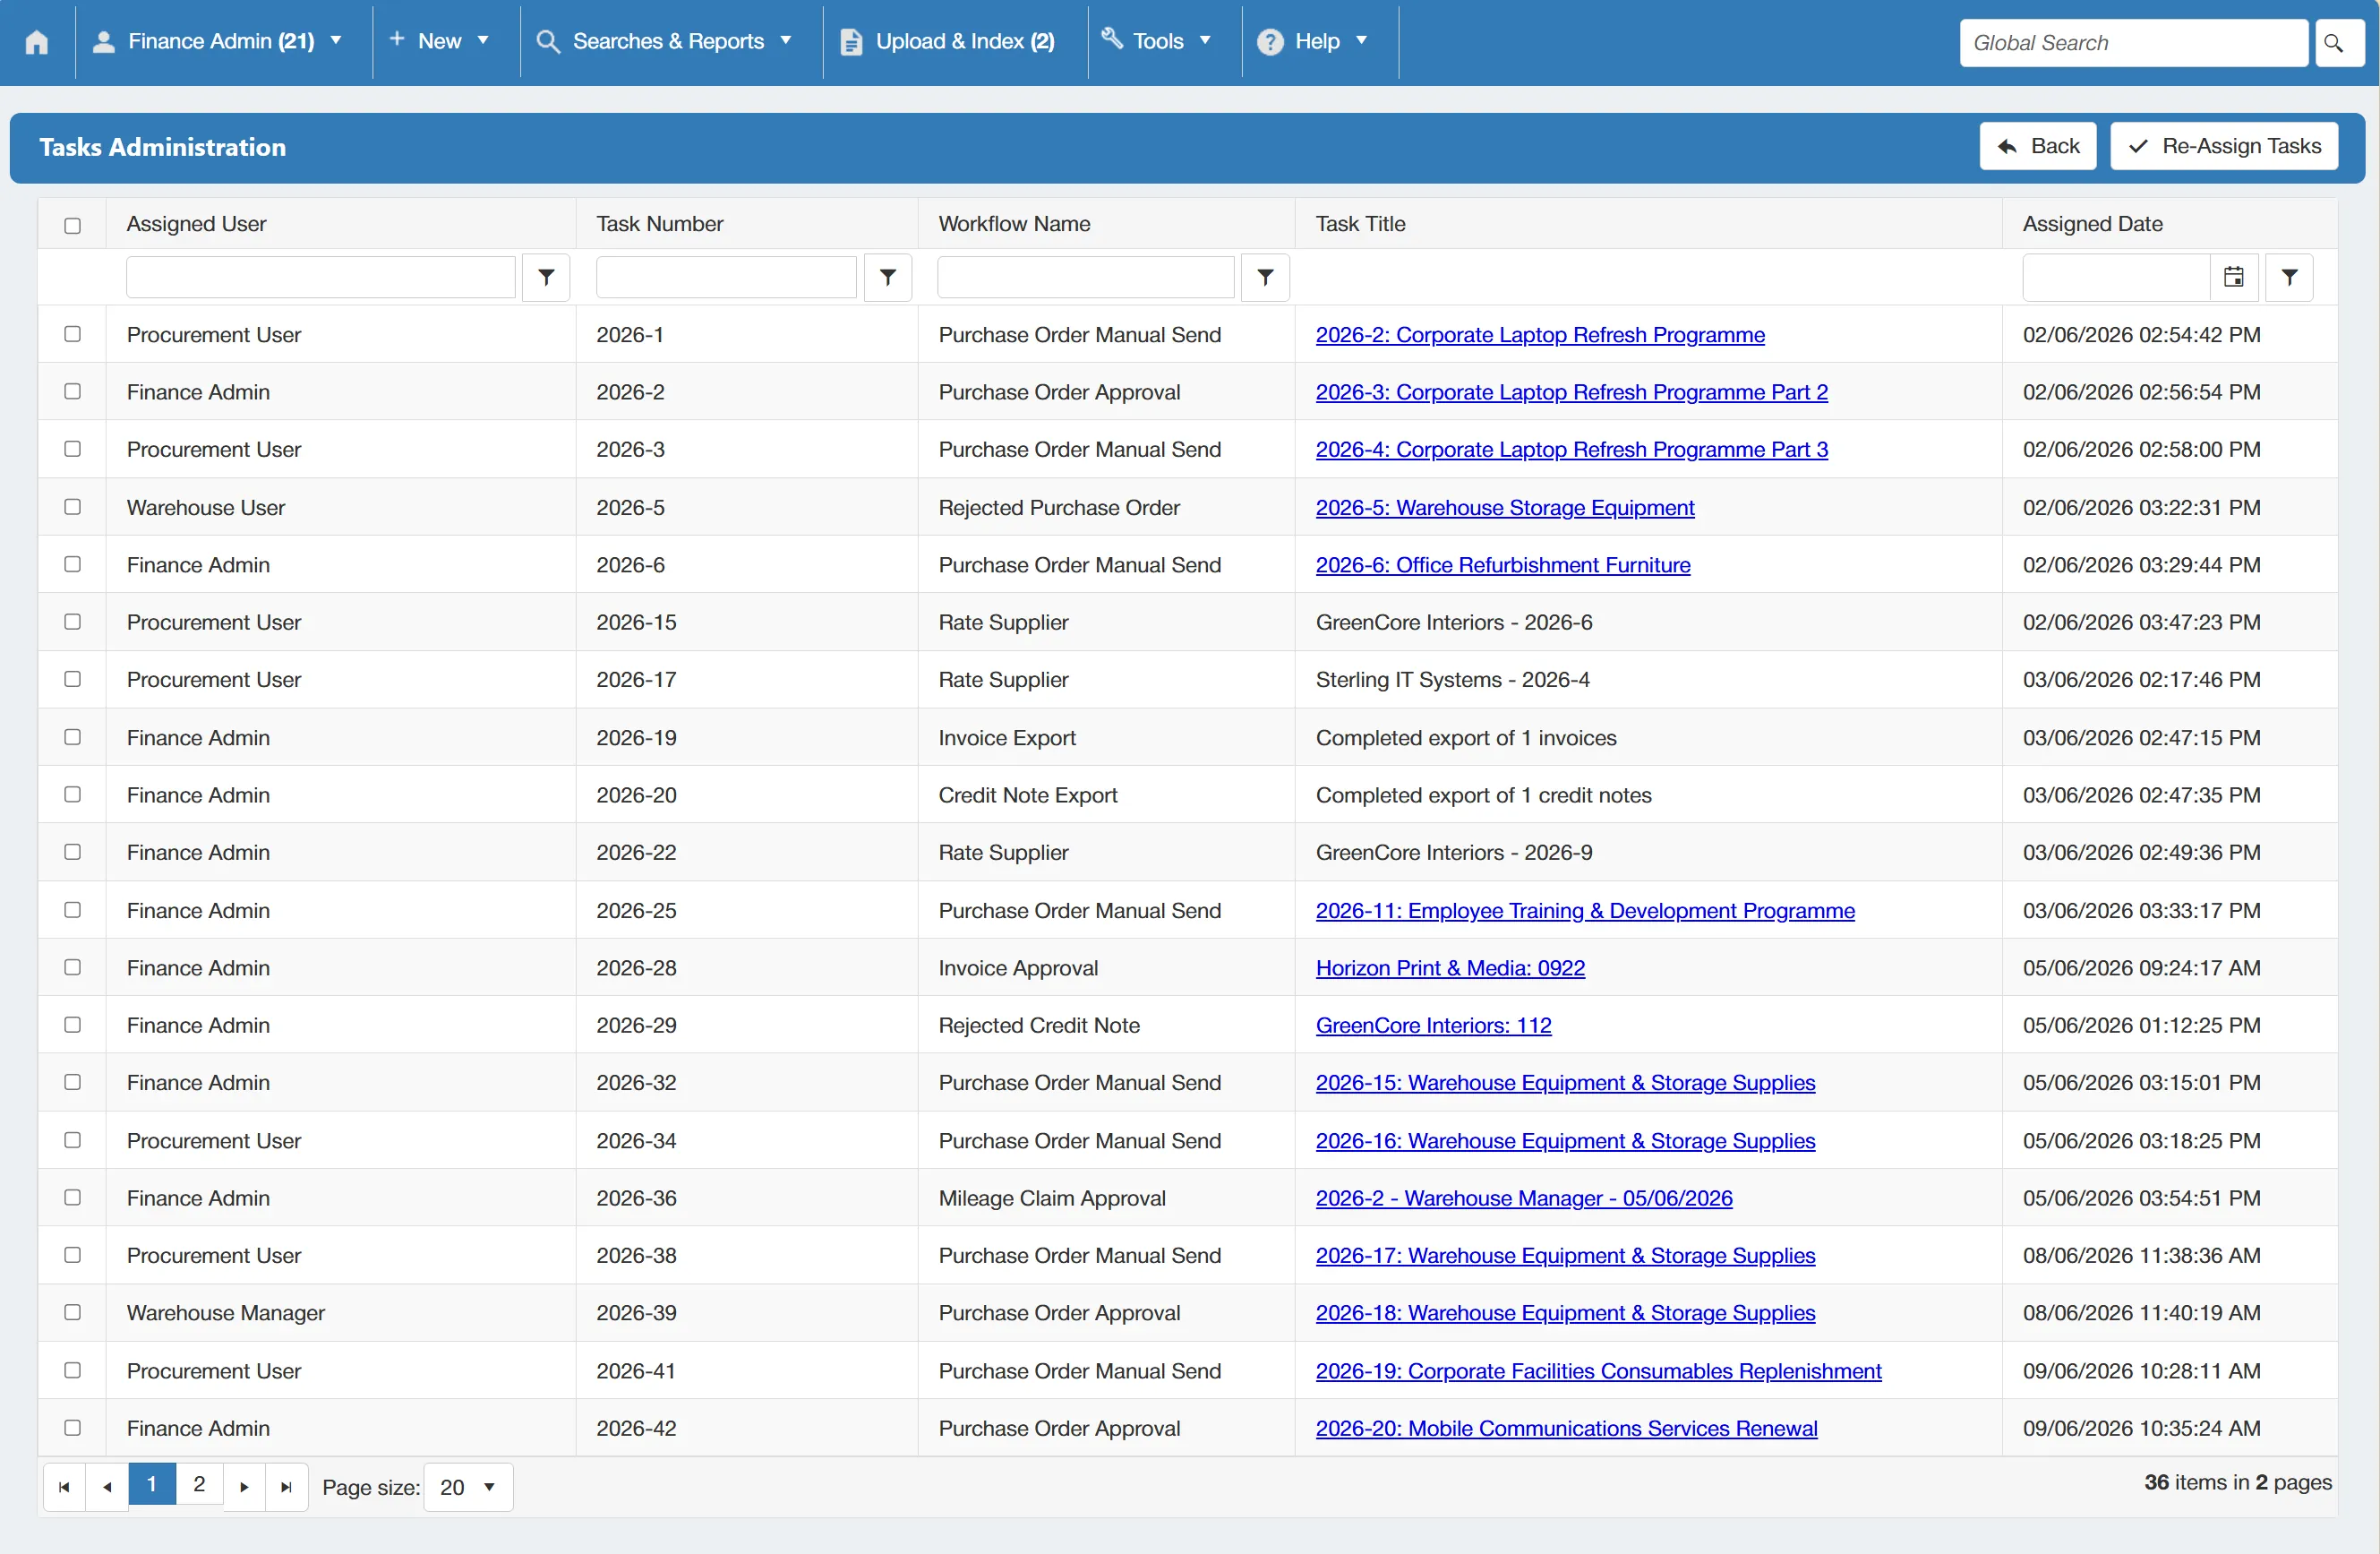Image resolution: width=2380 pixels, height=1554 pixels.
Task: Open the Page size dropdown
Action: click(x=468, y=1487)
